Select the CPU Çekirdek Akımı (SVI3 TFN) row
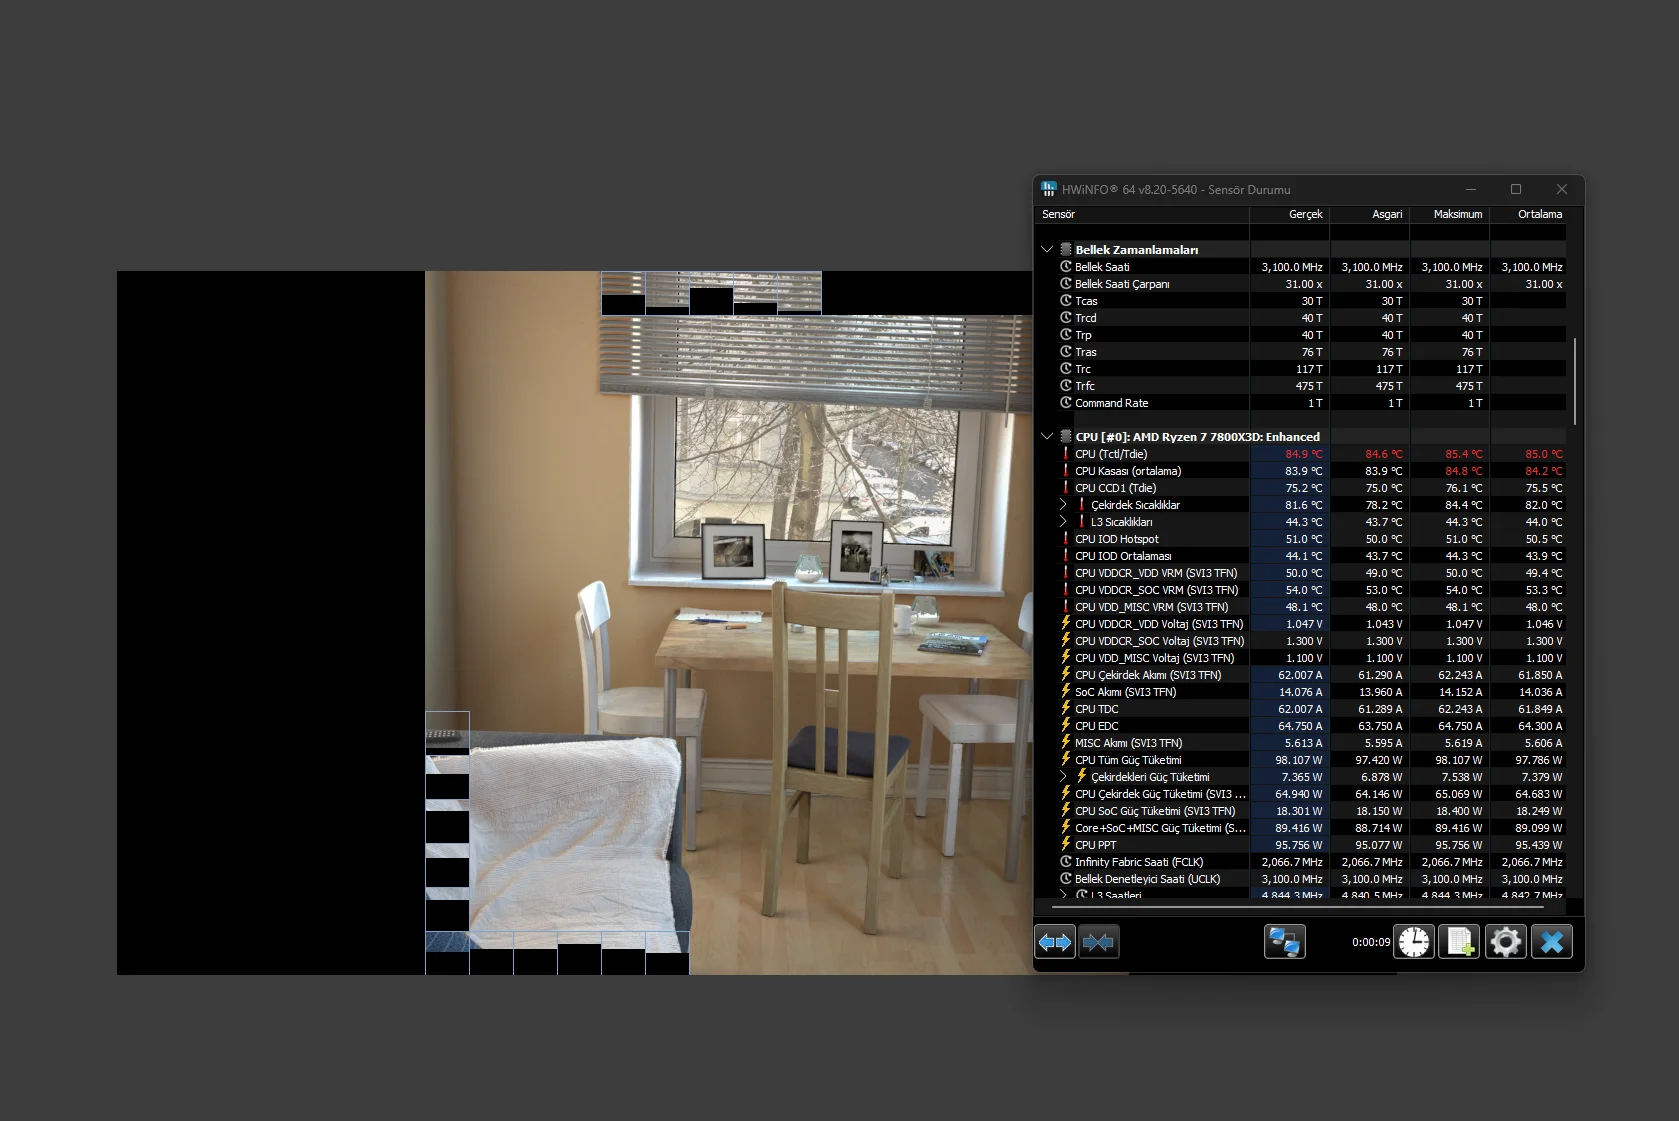 [x=1301, y=675]
